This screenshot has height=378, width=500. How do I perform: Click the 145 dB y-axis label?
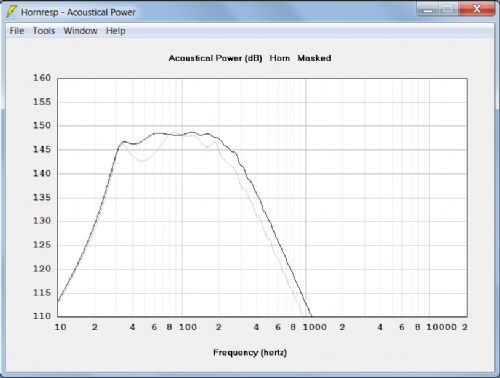click(42, 149)
